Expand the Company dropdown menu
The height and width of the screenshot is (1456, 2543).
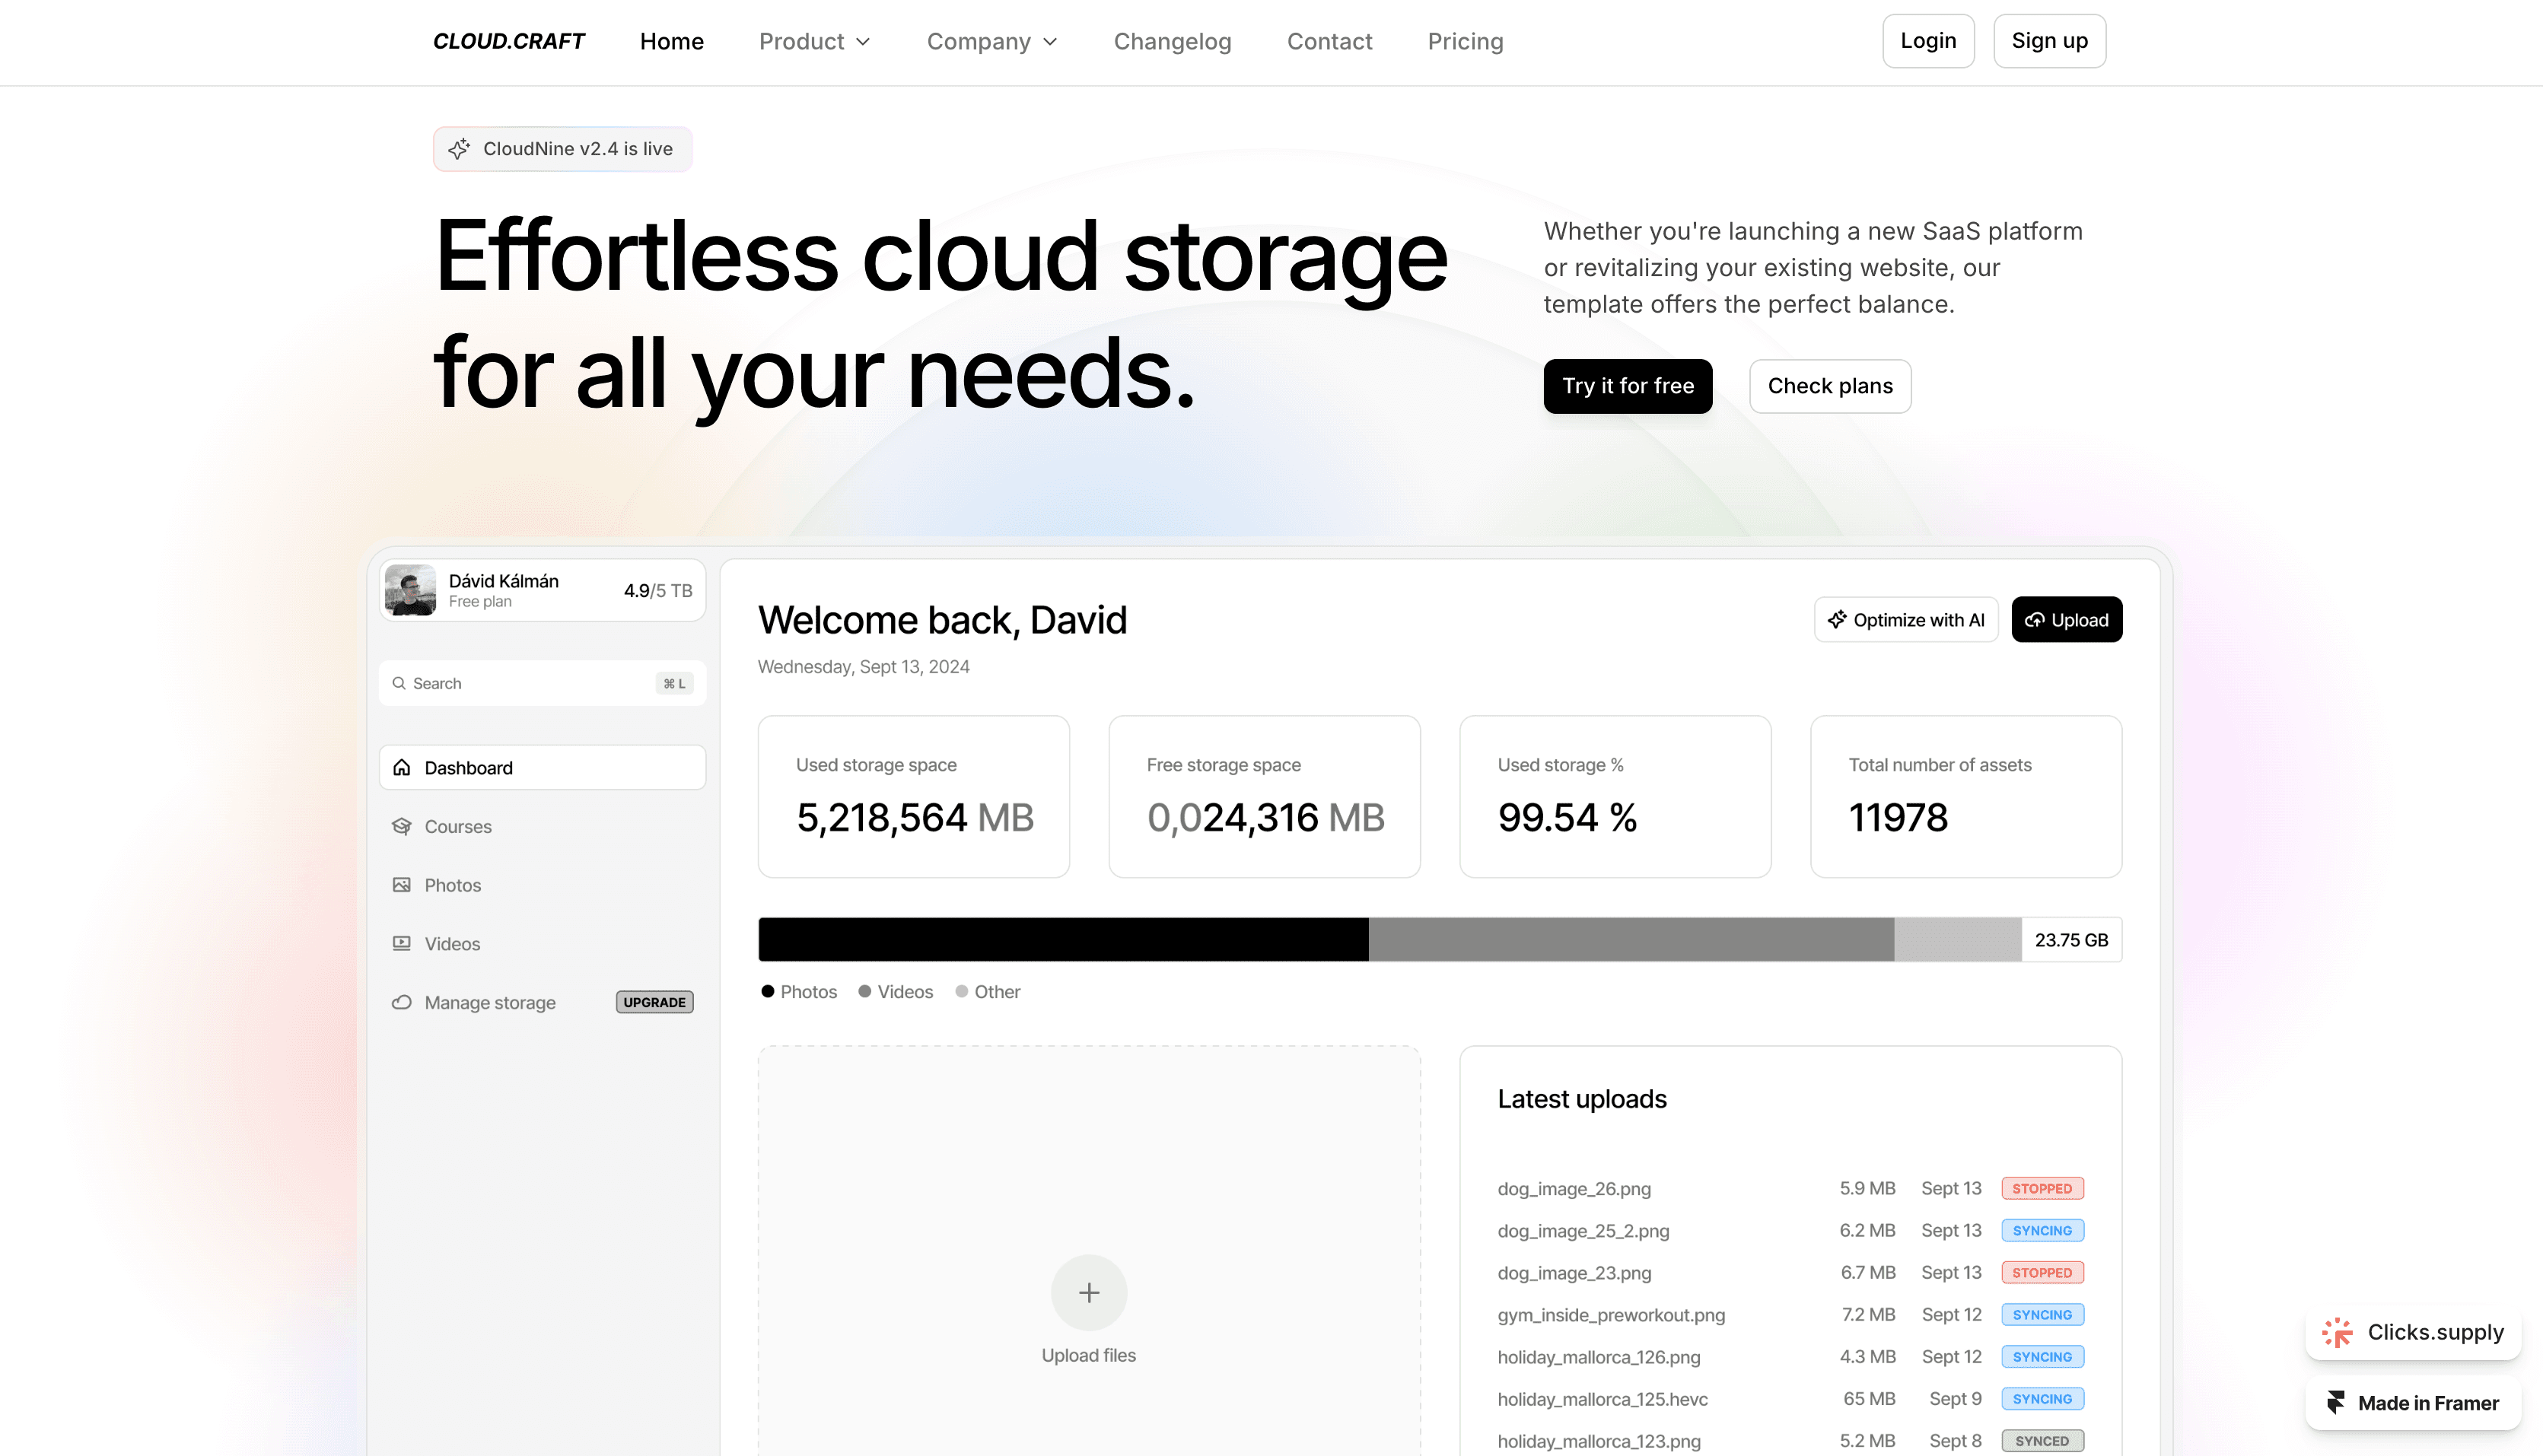[x=991, y=41]
